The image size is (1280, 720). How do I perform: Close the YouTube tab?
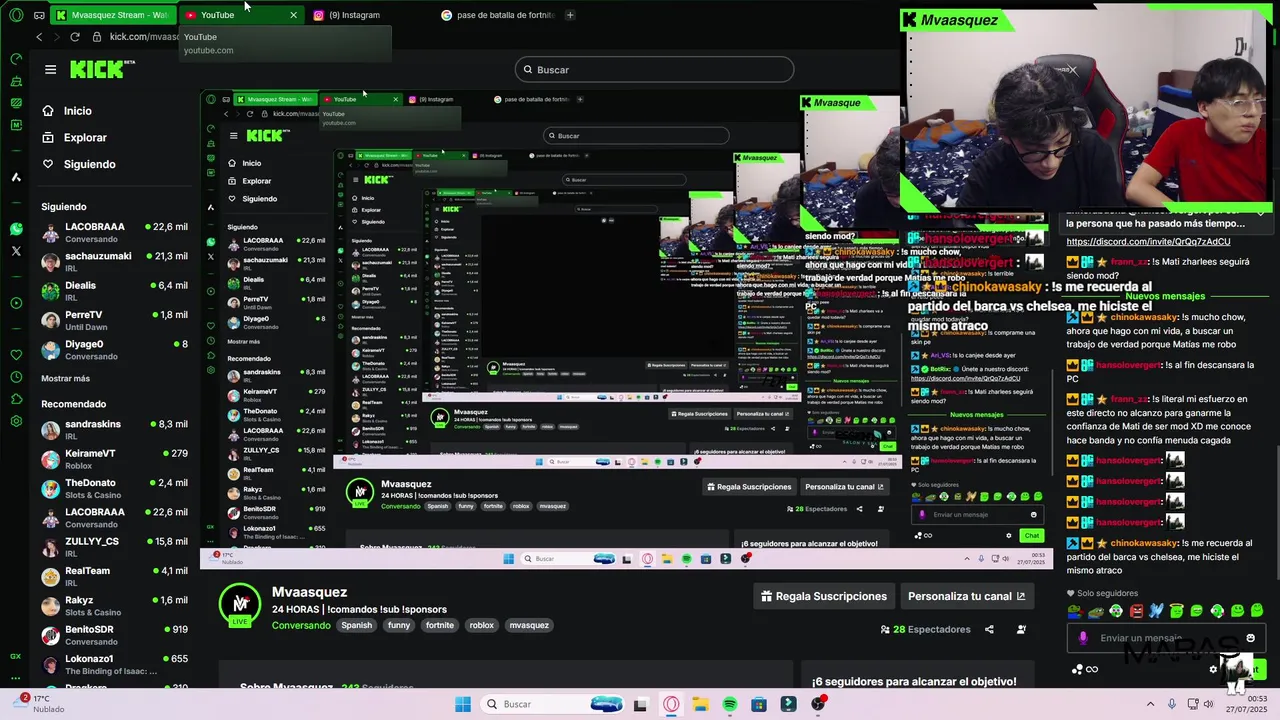293,15
